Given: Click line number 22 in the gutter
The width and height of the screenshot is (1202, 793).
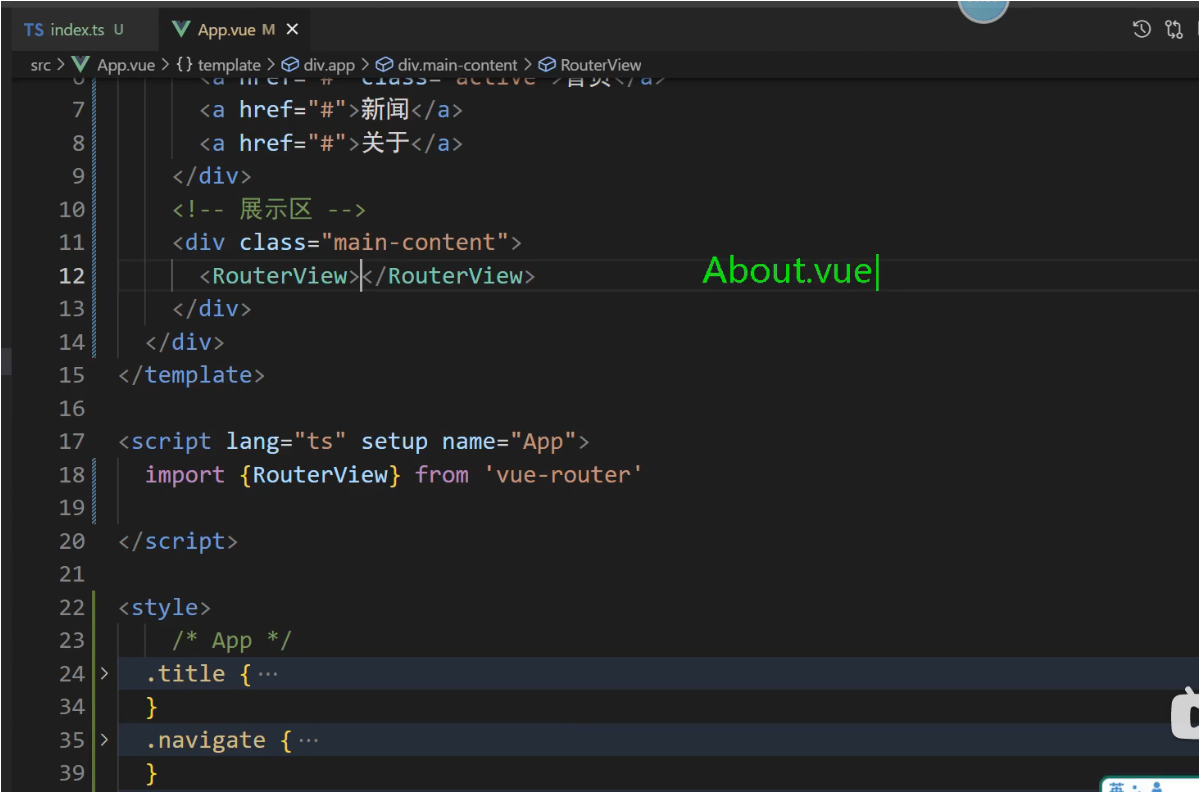Looking at the screenshot, I should point(72,608).
